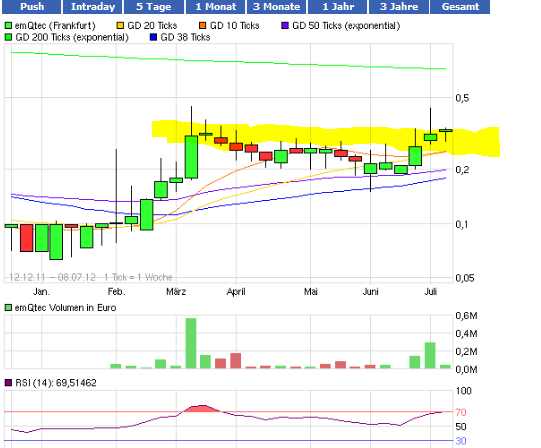Select the 1 Monat tab

(x=215, y=7)
